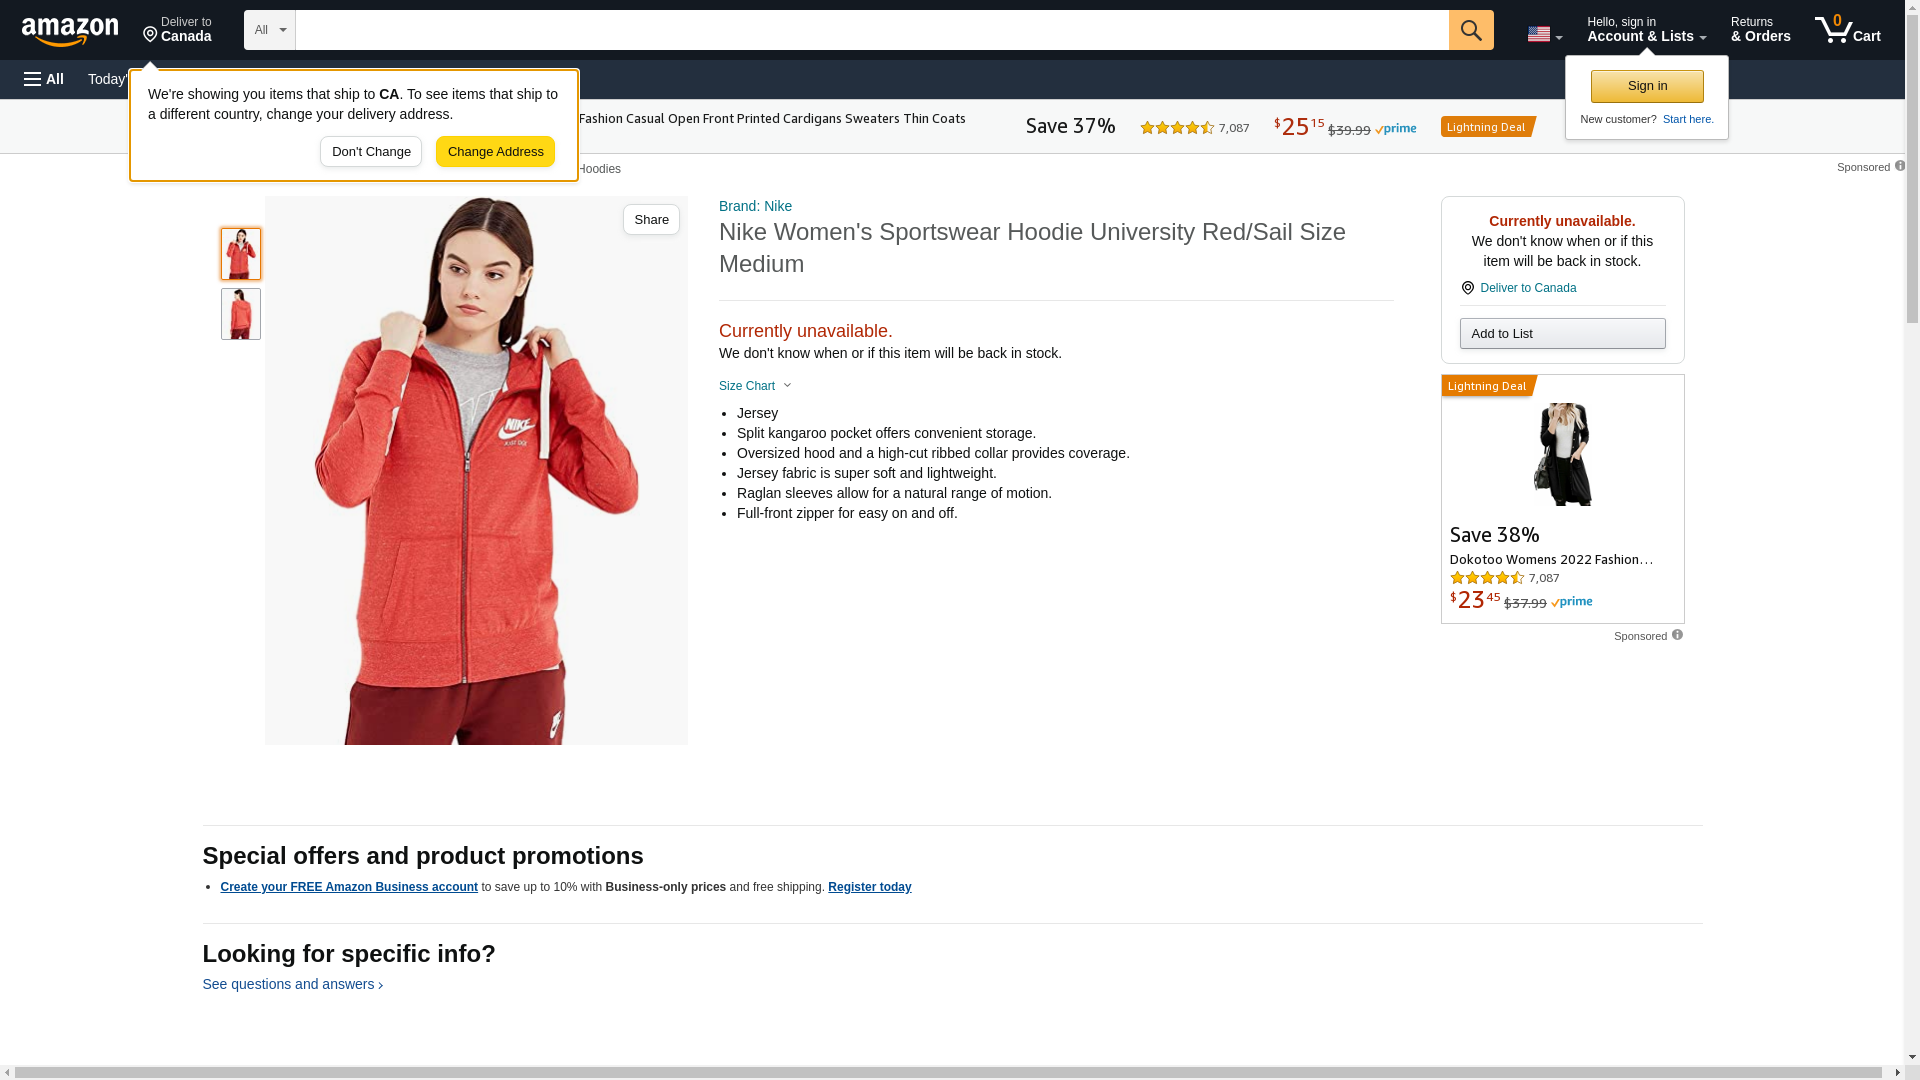Click the Sponsored info icon below the sidebar ad
This screenshot has width=1920, height=1080.
pos(1677,635)
